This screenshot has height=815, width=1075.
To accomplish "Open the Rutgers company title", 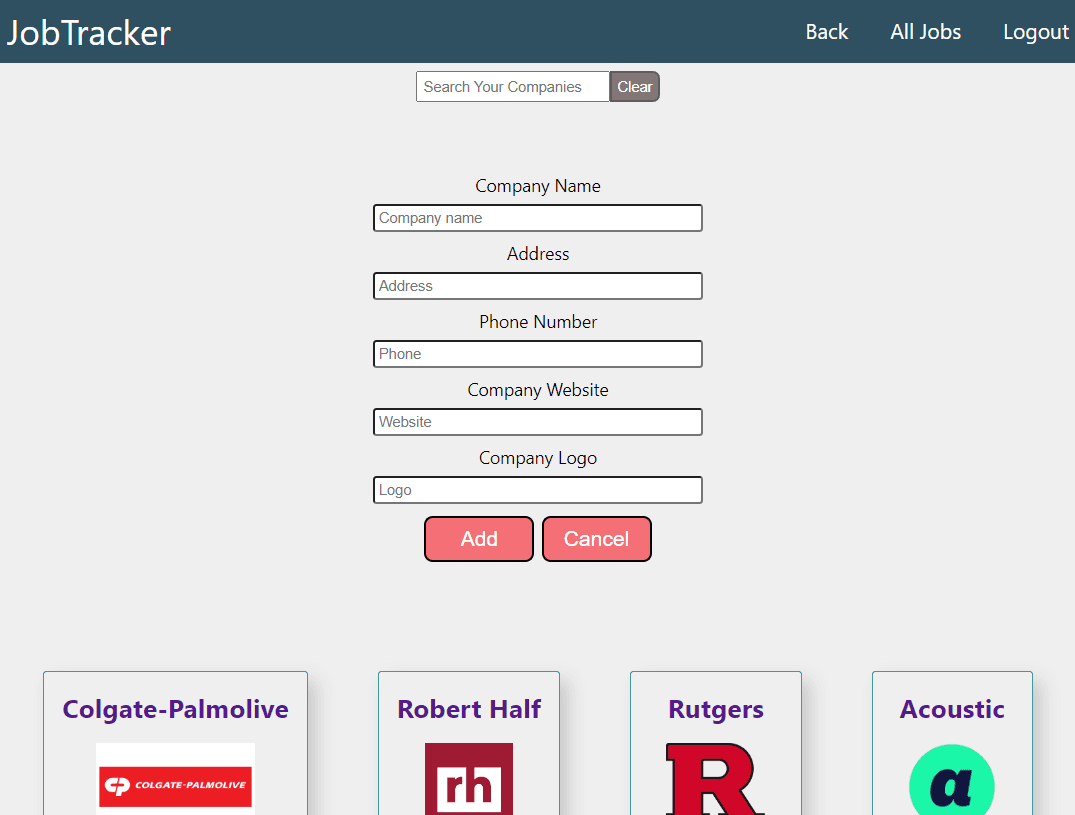I will click(716, 709).
